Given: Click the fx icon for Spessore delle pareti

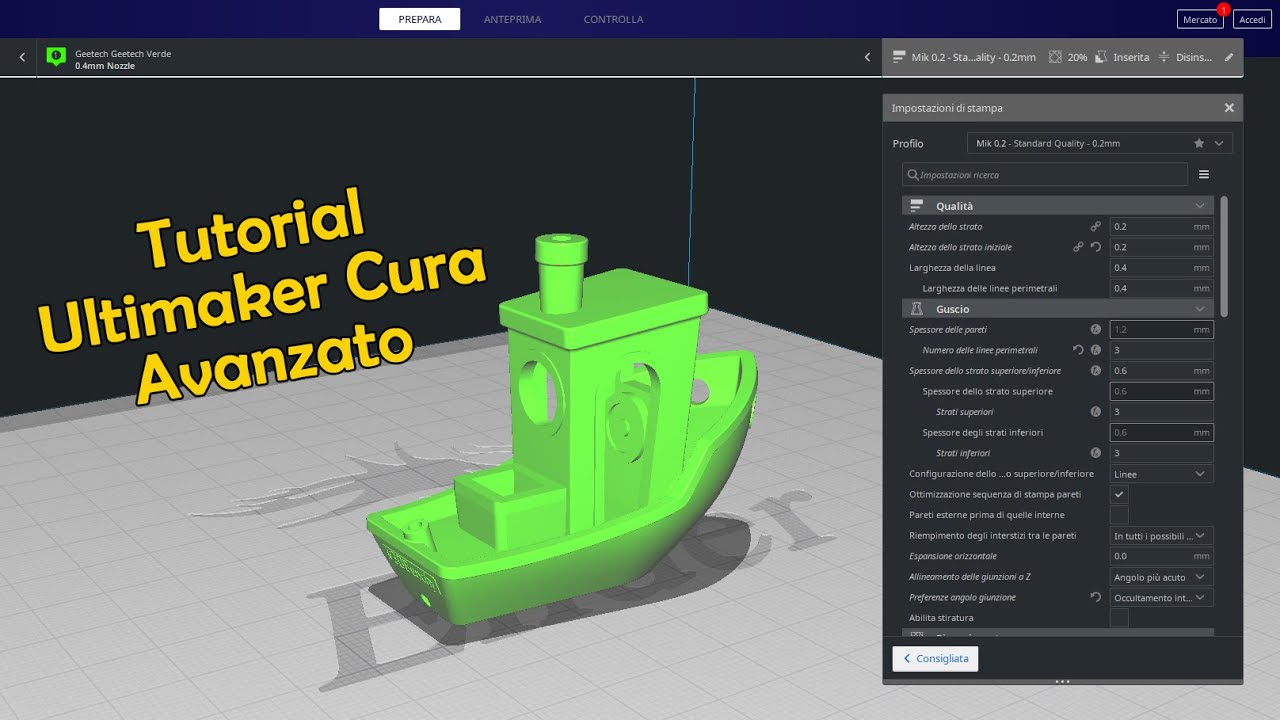Looking at the screenshot, I should [x=1095, y=329].
